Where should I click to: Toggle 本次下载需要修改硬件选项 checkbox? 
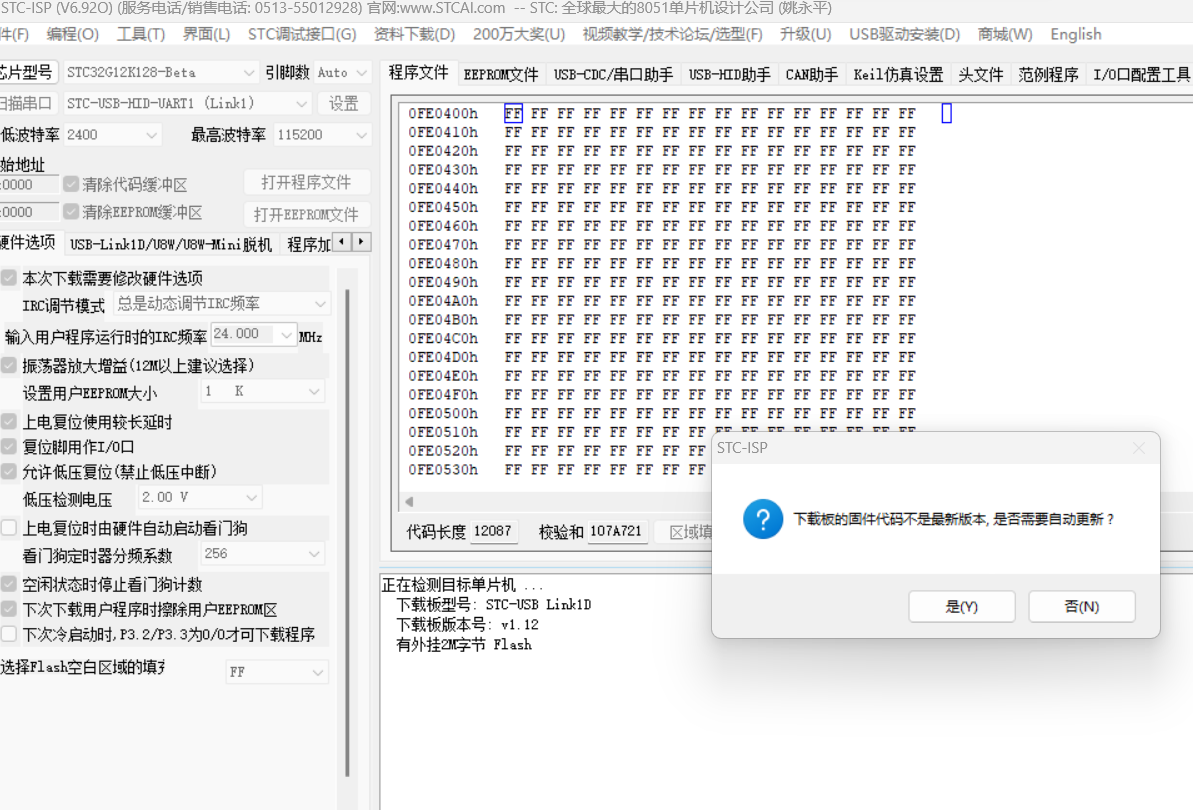pos(9,278)
